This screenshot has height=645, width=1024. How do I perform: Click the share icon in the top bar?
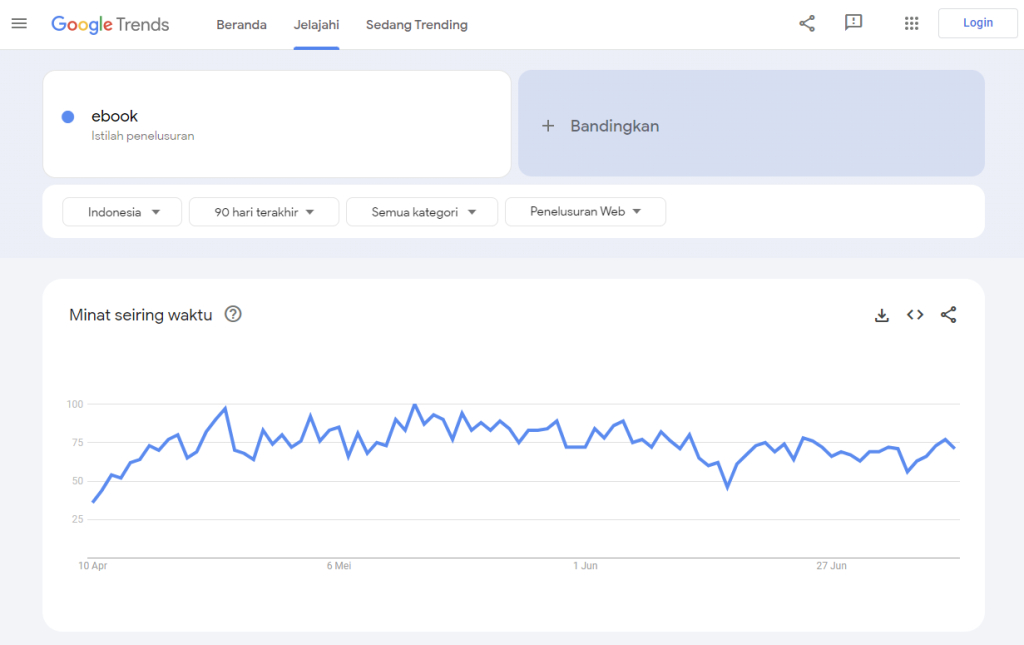(807, 23)
